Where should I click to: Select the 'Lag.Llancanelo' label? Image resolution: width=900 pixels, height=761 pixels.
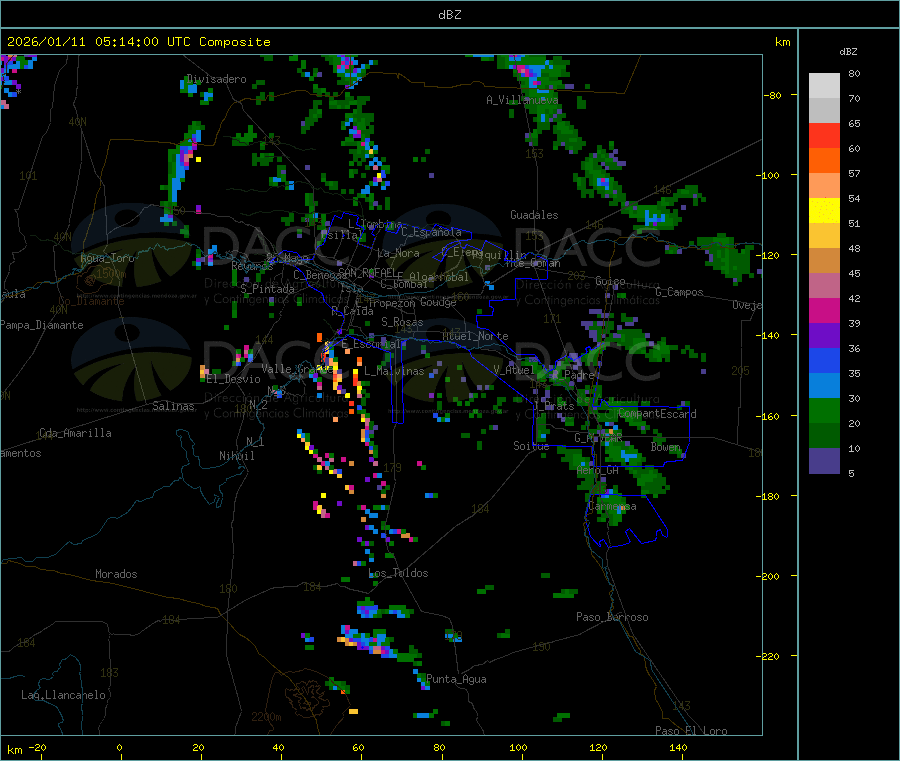pyautogui.click(x=64, y=696)
